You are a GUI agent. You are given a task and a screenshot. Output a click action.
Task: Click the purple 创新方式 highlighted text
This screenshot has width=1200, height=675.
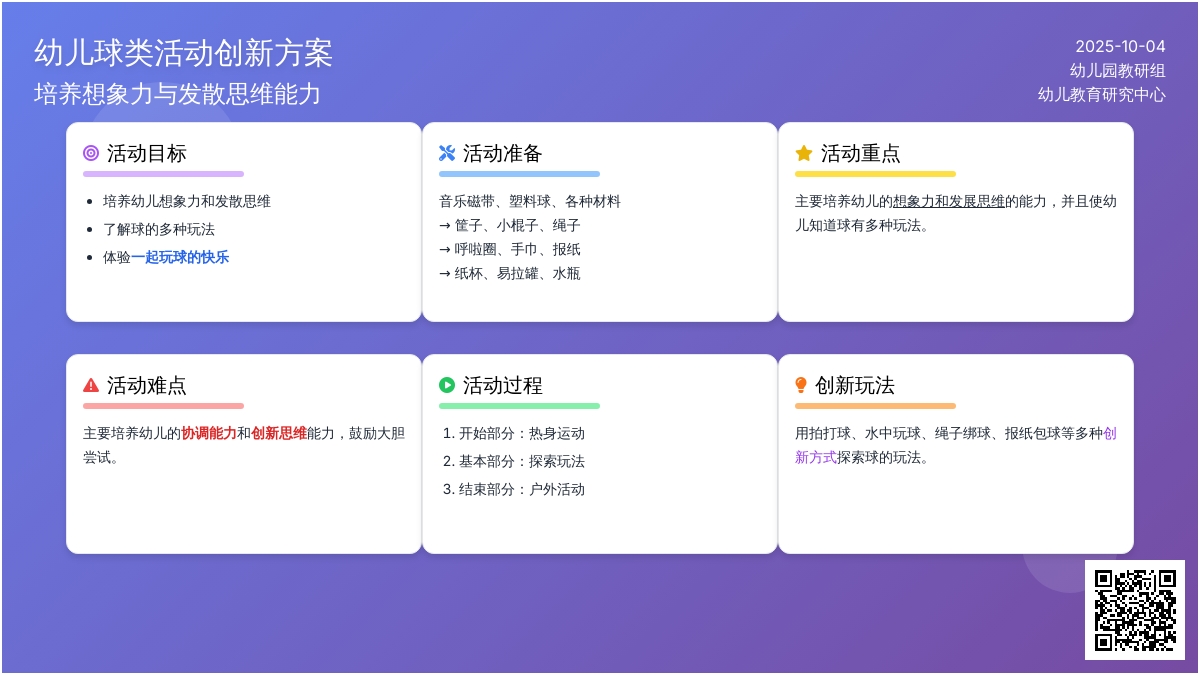pos(815,457)
